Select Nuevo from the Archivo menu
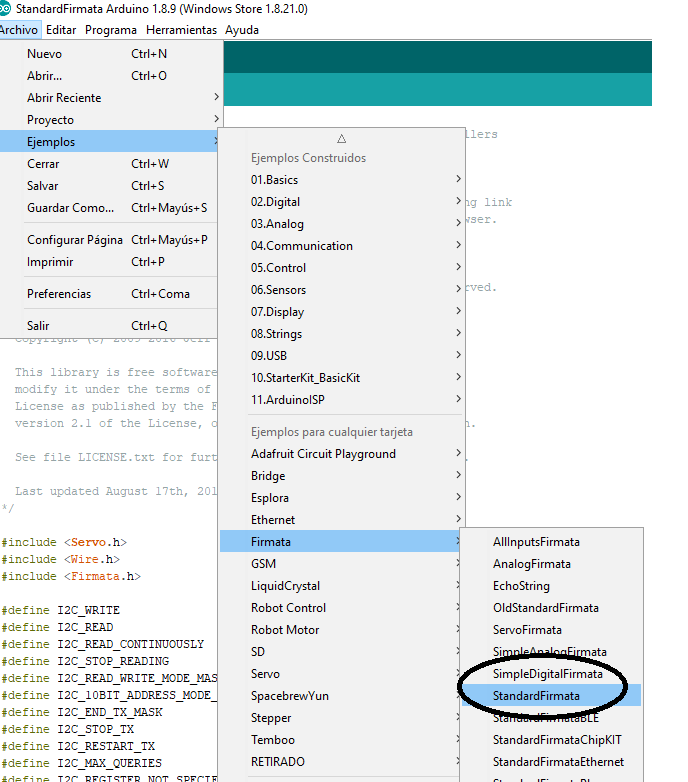Image resolution: width=688 pixels, height=782 pixels. coord(44,54)
